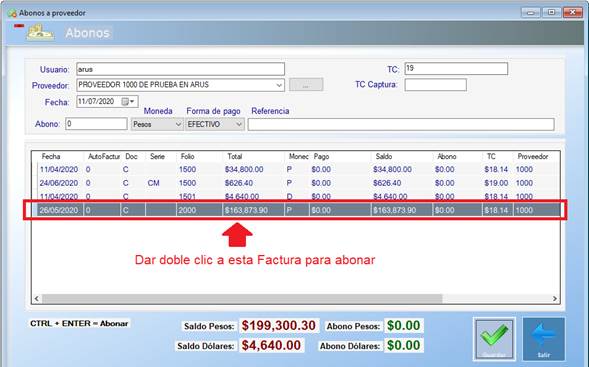Image resolution: width=589 pixels, height=367 pixels.
Task: Click the scrollbar left arrow
Action: pyautogui.click(x=36, y=299)
